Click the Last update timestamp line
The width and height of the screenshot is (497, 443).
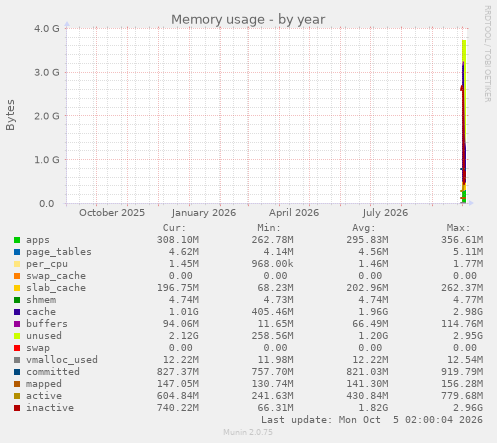[372, 420]
